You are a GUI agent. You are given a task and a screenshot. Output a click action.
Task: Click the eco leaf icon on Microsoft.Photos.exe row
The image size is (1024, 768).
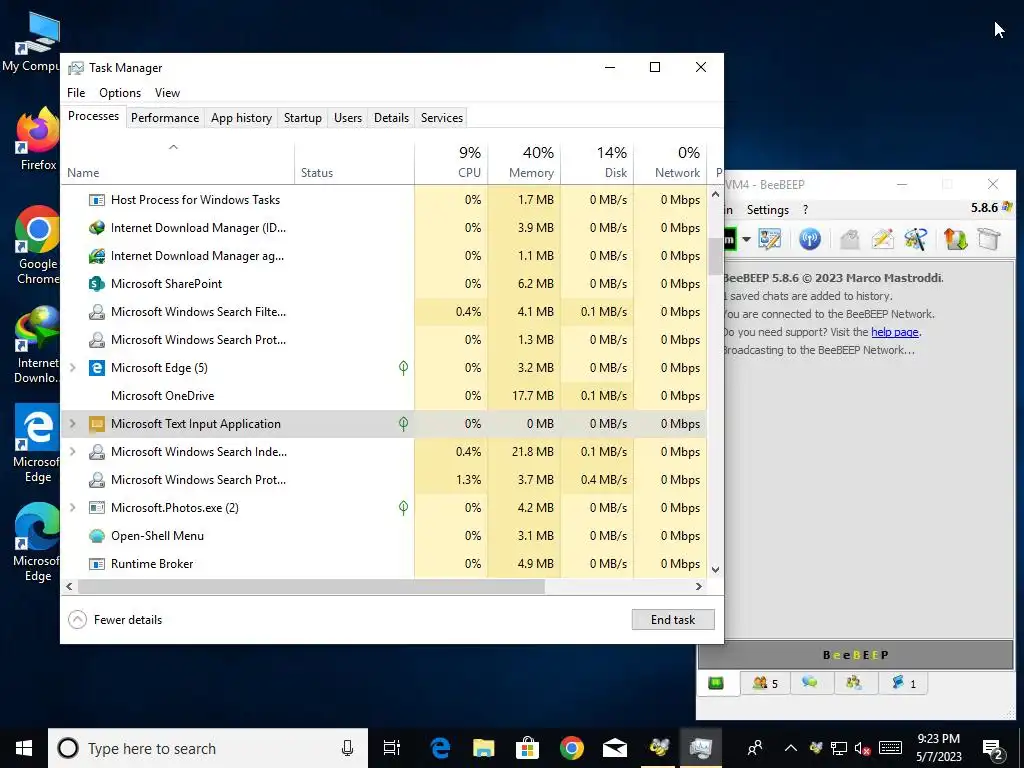click(x=404, y=507)
